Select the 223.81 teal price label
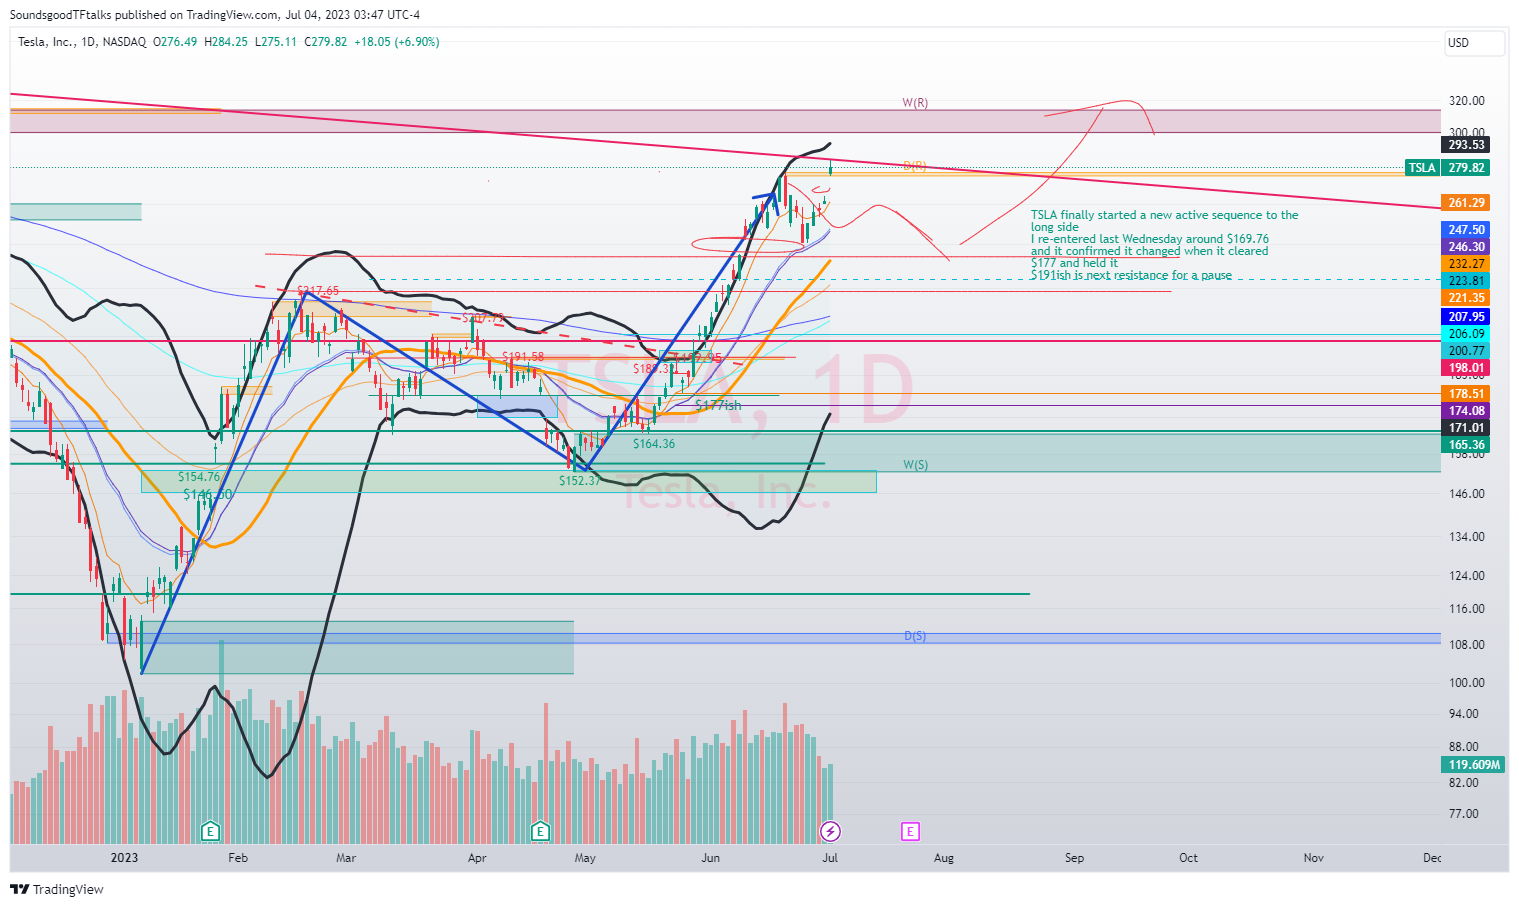The height and width of the screenshot is (907, 1519). (x=1466, y=281)
